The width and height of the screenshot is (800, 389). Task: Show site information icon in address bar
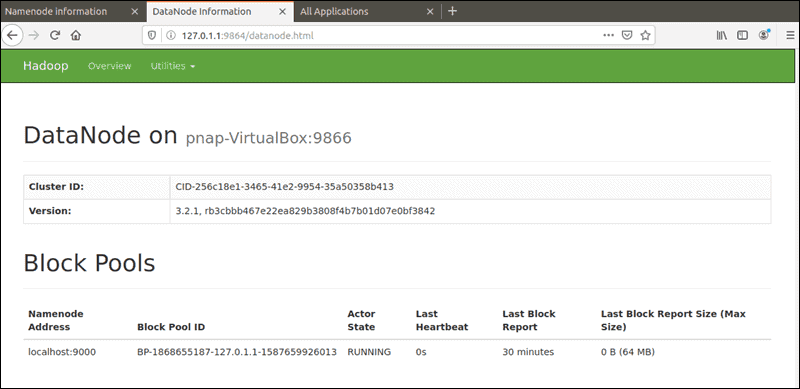171,35
